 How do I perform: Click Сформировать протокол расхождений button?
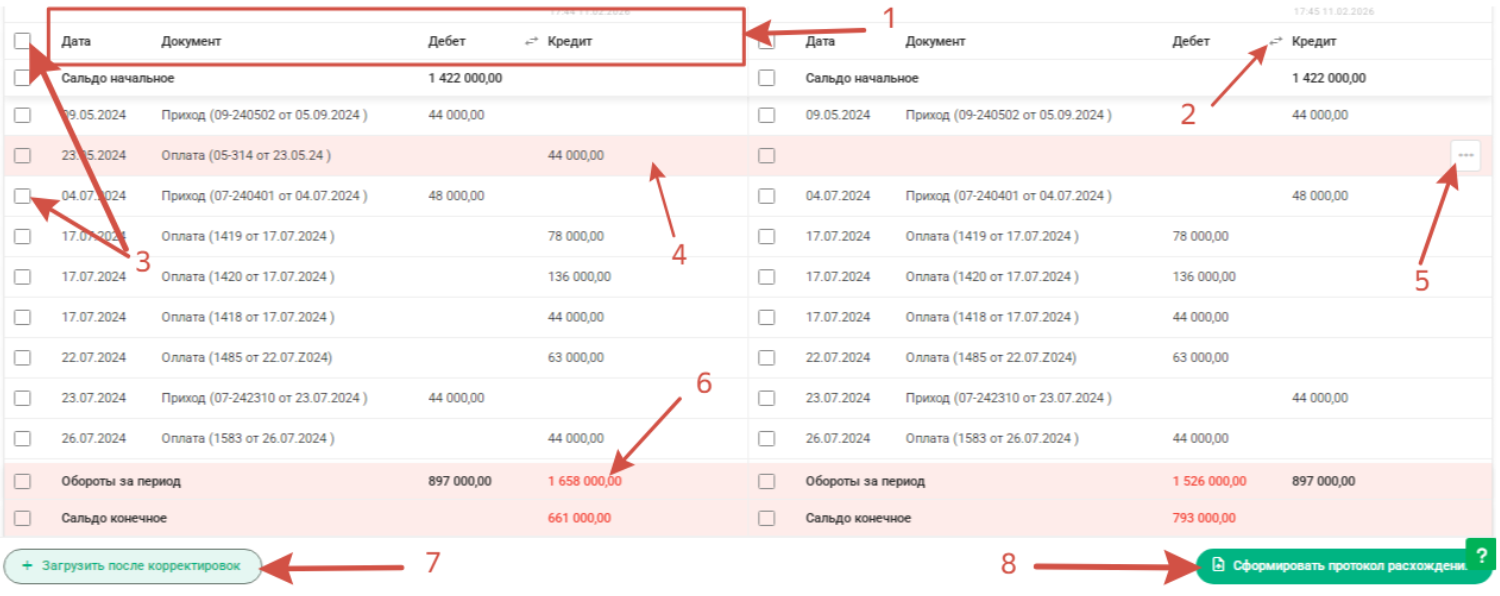point(1345,566)
